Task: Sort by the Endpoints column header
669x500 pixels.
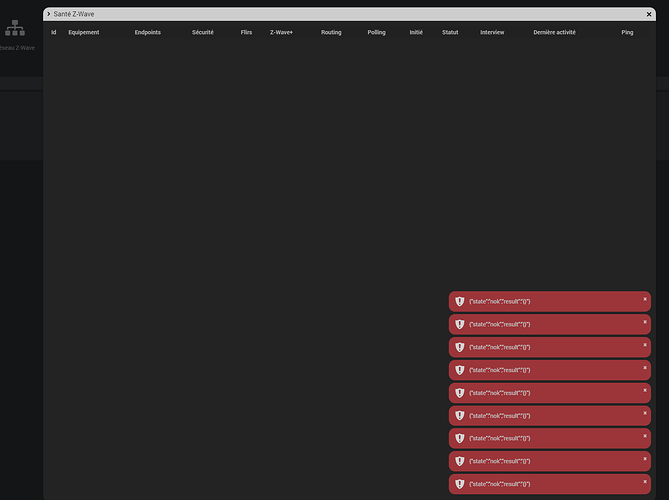Action: 148,32
